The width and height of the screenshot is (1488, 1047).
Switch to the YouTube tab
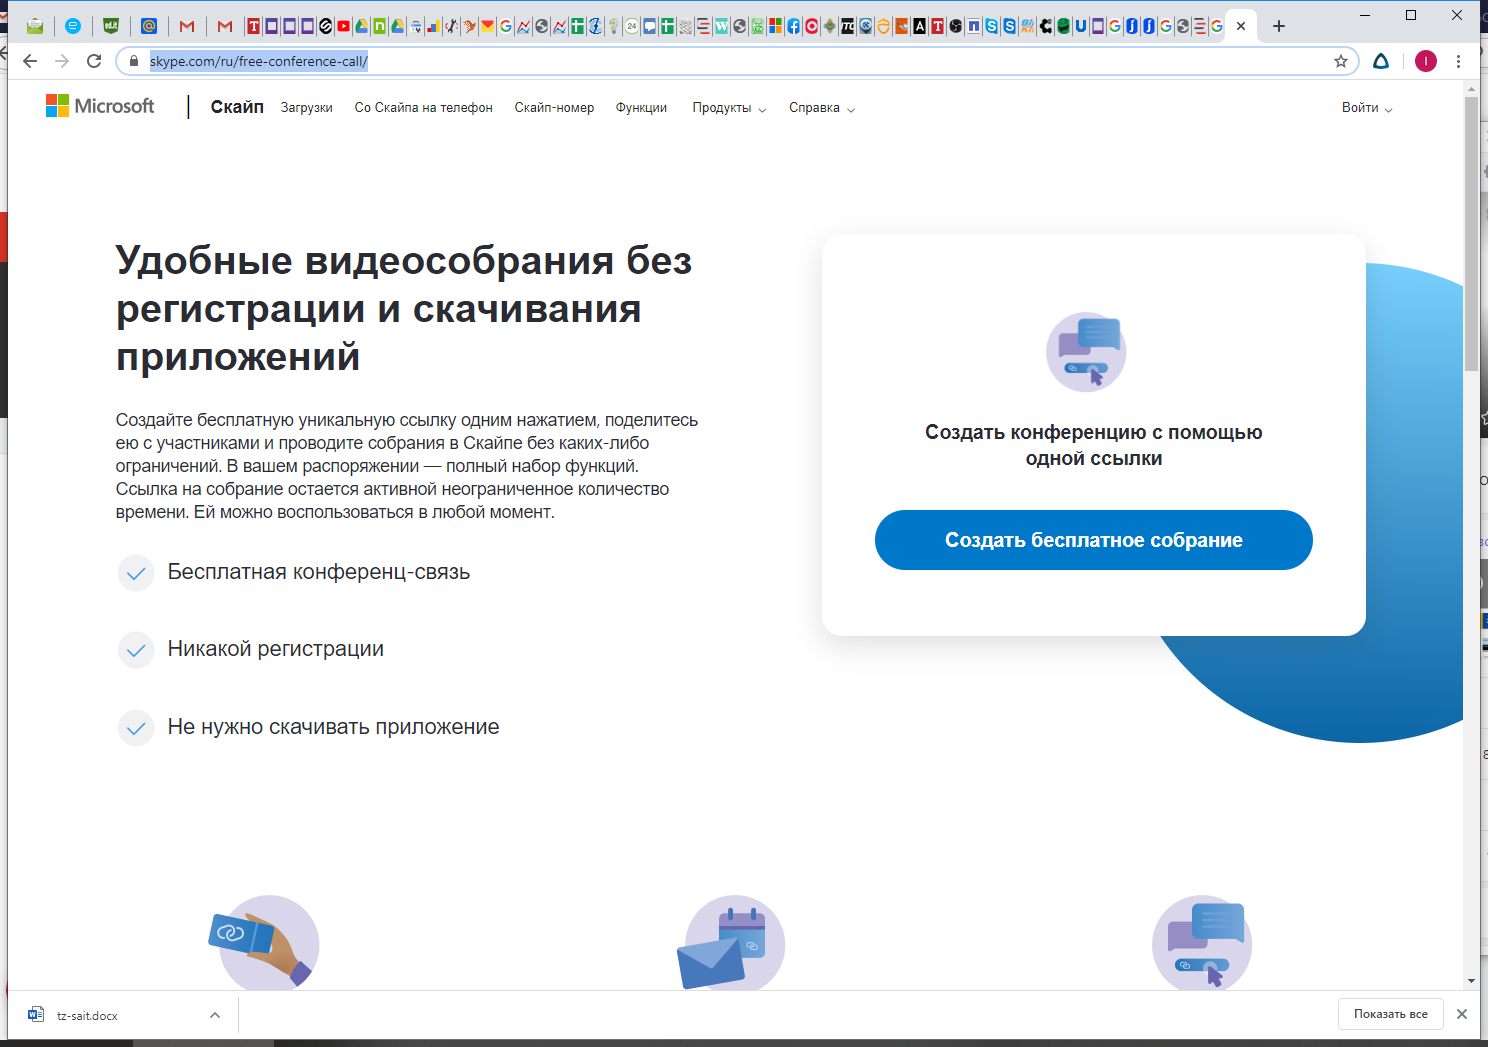[x=343, y=26]
